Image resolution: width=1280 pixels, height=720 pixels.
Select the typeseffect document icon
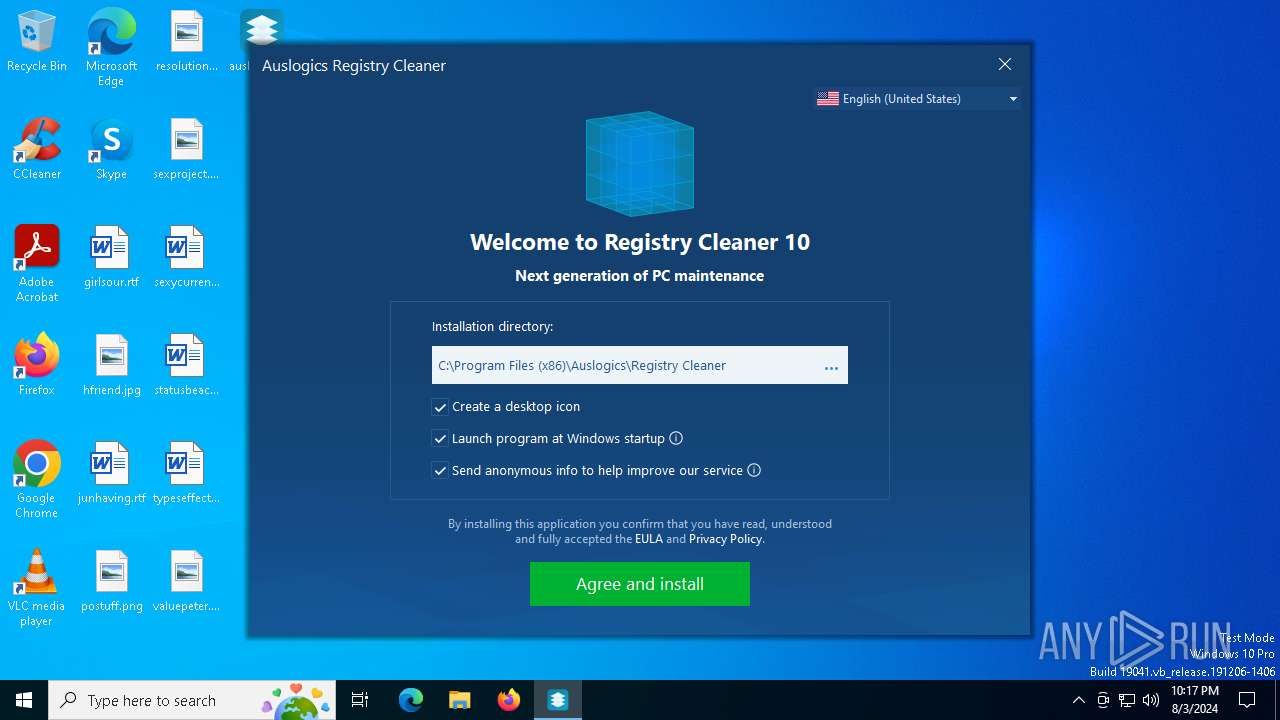[186, 474]
